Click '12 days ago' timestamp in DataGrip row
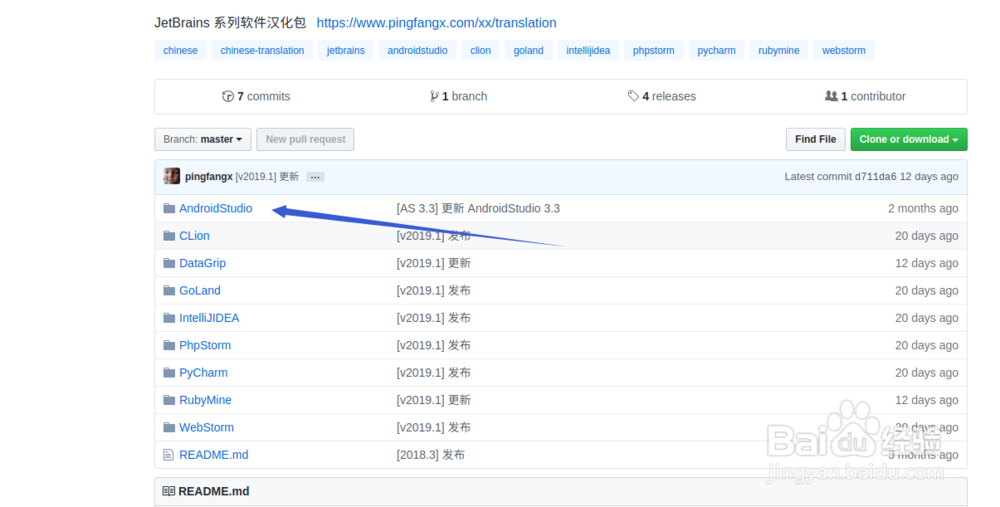The image size is (1000, 507). [927, 263]
